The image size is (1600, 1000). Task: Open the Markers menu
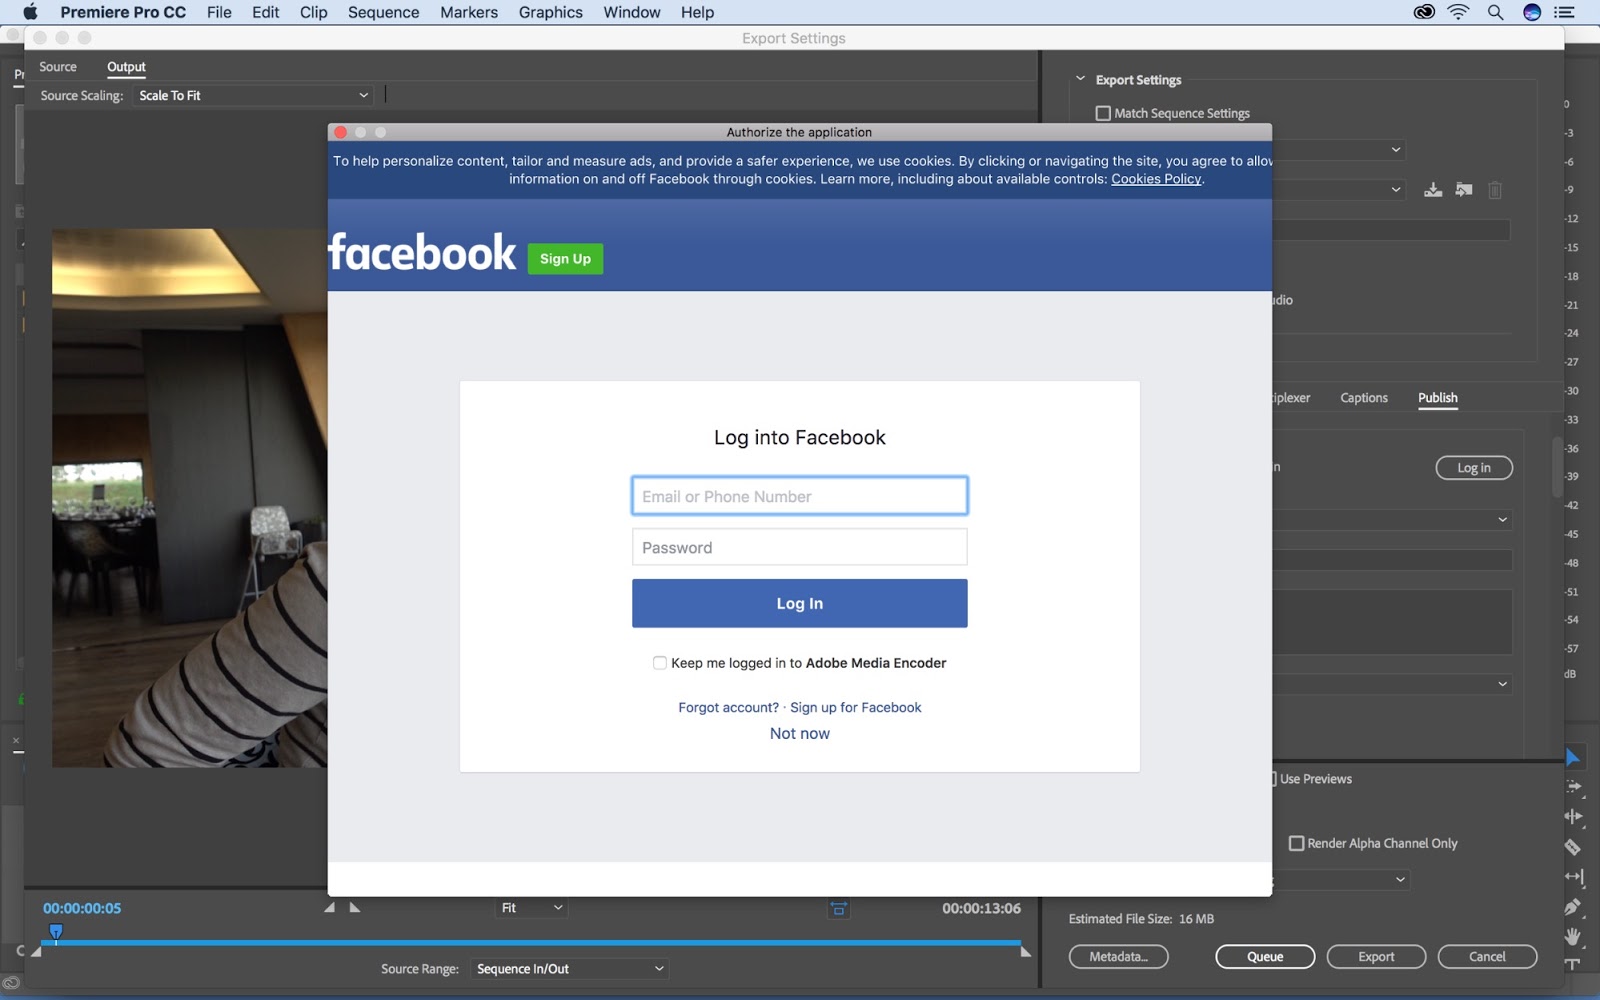point(469,12)
